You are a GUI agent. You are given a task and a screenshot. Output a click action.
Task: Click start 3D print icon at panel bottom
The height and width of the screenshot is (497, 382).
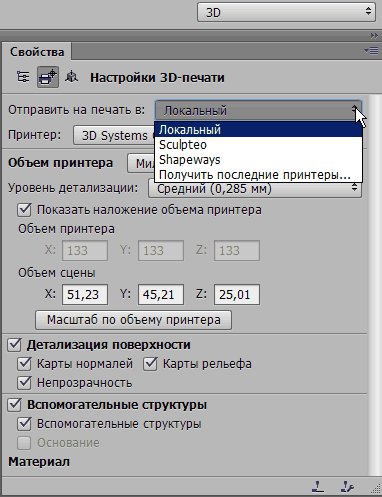318,487
